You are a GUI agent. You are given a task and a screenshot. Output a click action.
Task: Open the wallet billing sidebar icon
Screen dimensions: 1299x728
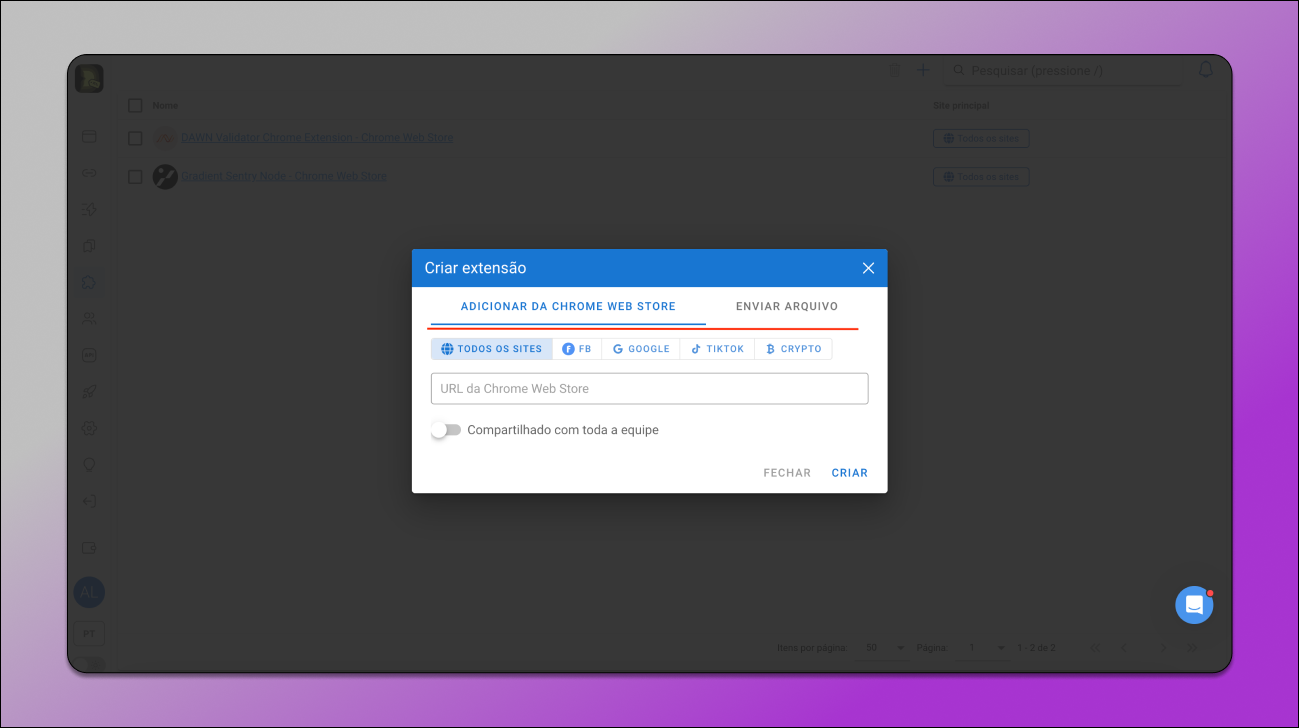[89, 548]
